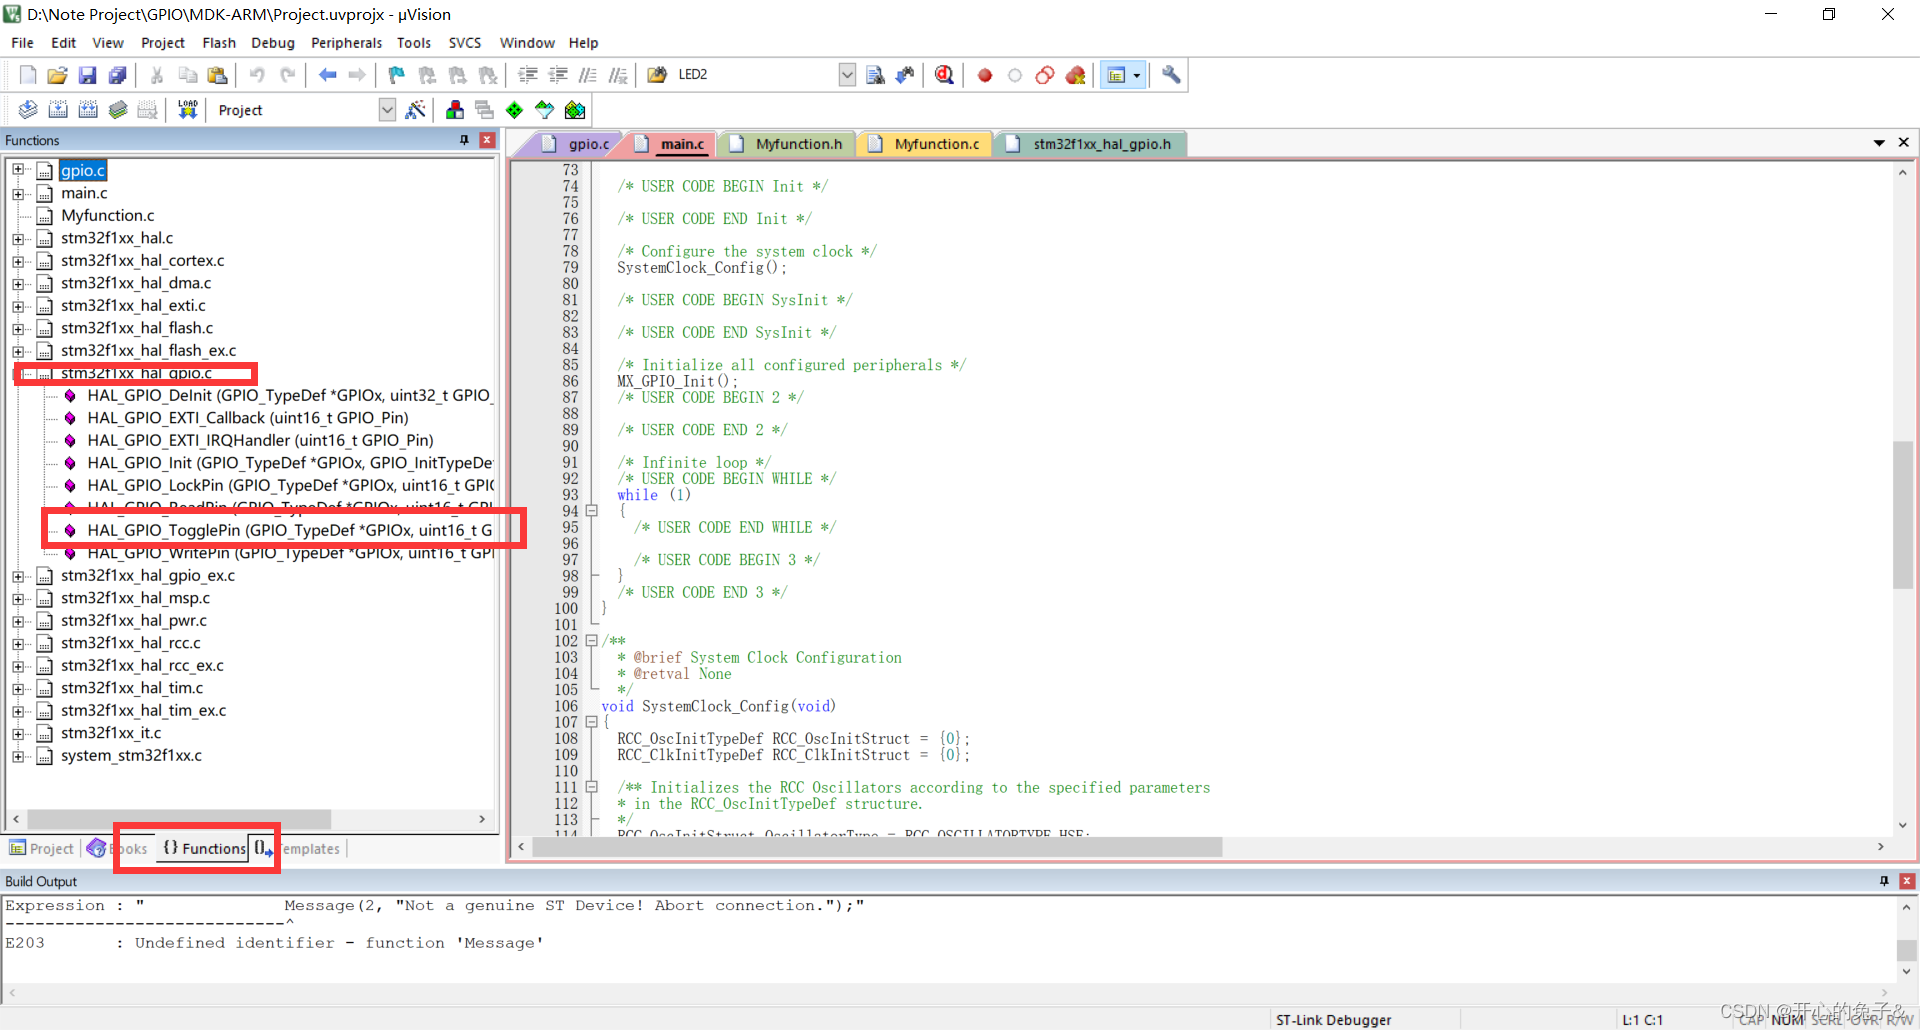Select HAL_GPIO_EXTI_Callback function entry

tap(247, 418)
